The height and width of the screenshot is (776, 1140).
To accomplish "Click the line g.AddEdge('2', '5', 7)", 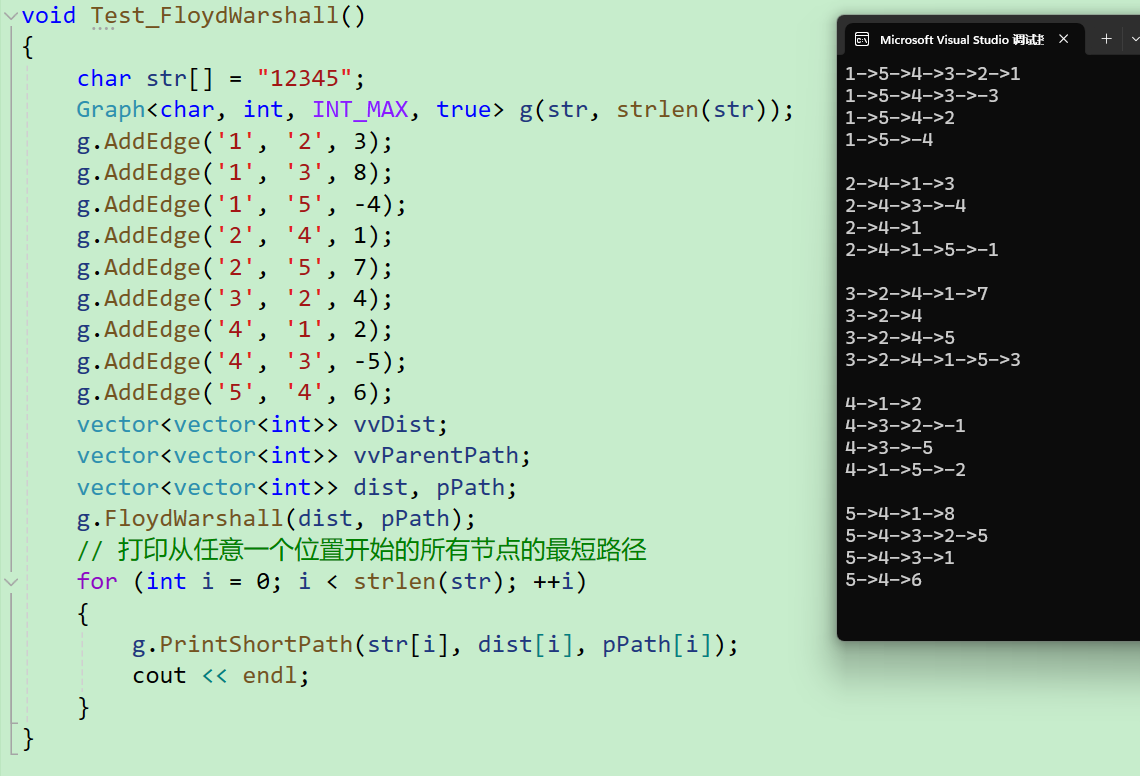I will 234,267.
